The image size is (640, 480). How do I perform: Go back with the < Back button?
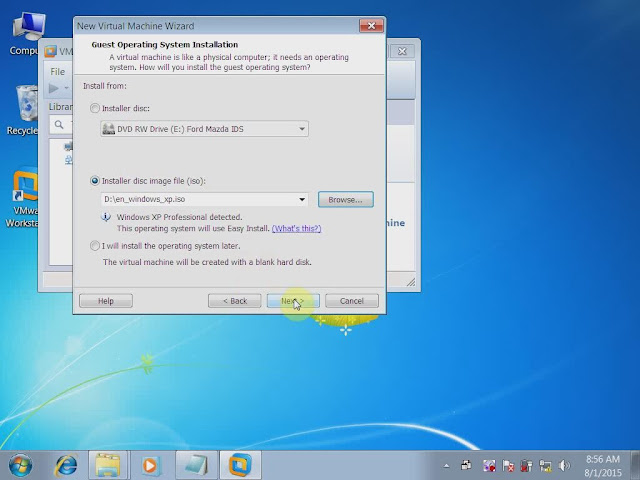coord(234,301)
